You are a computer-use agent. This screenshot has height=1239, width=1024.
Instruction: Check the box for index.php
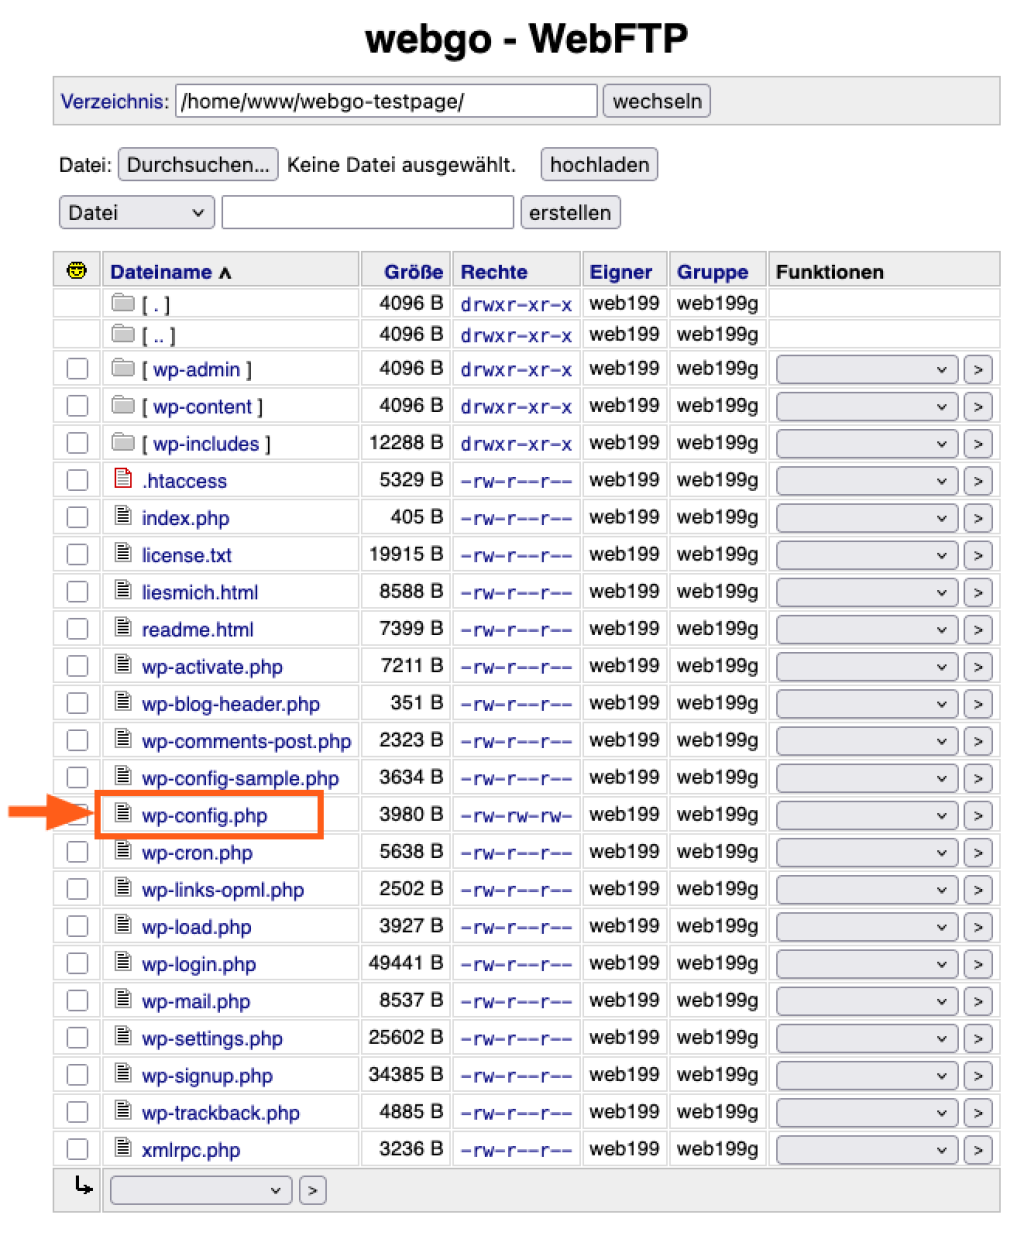pos(77,517)
